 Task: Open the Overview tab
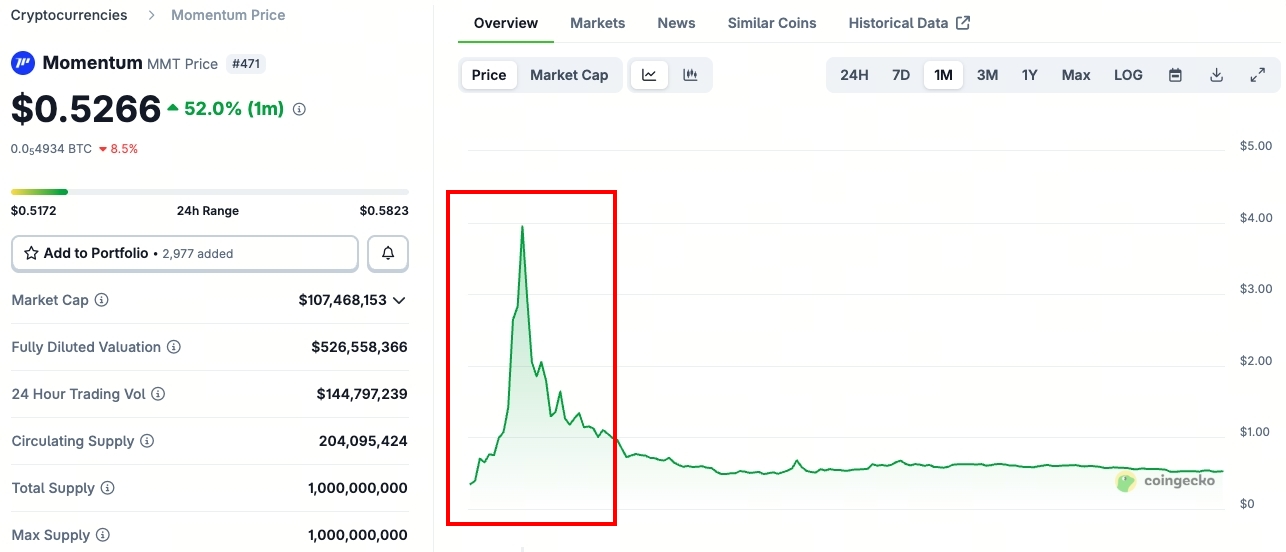click(506, 23)
